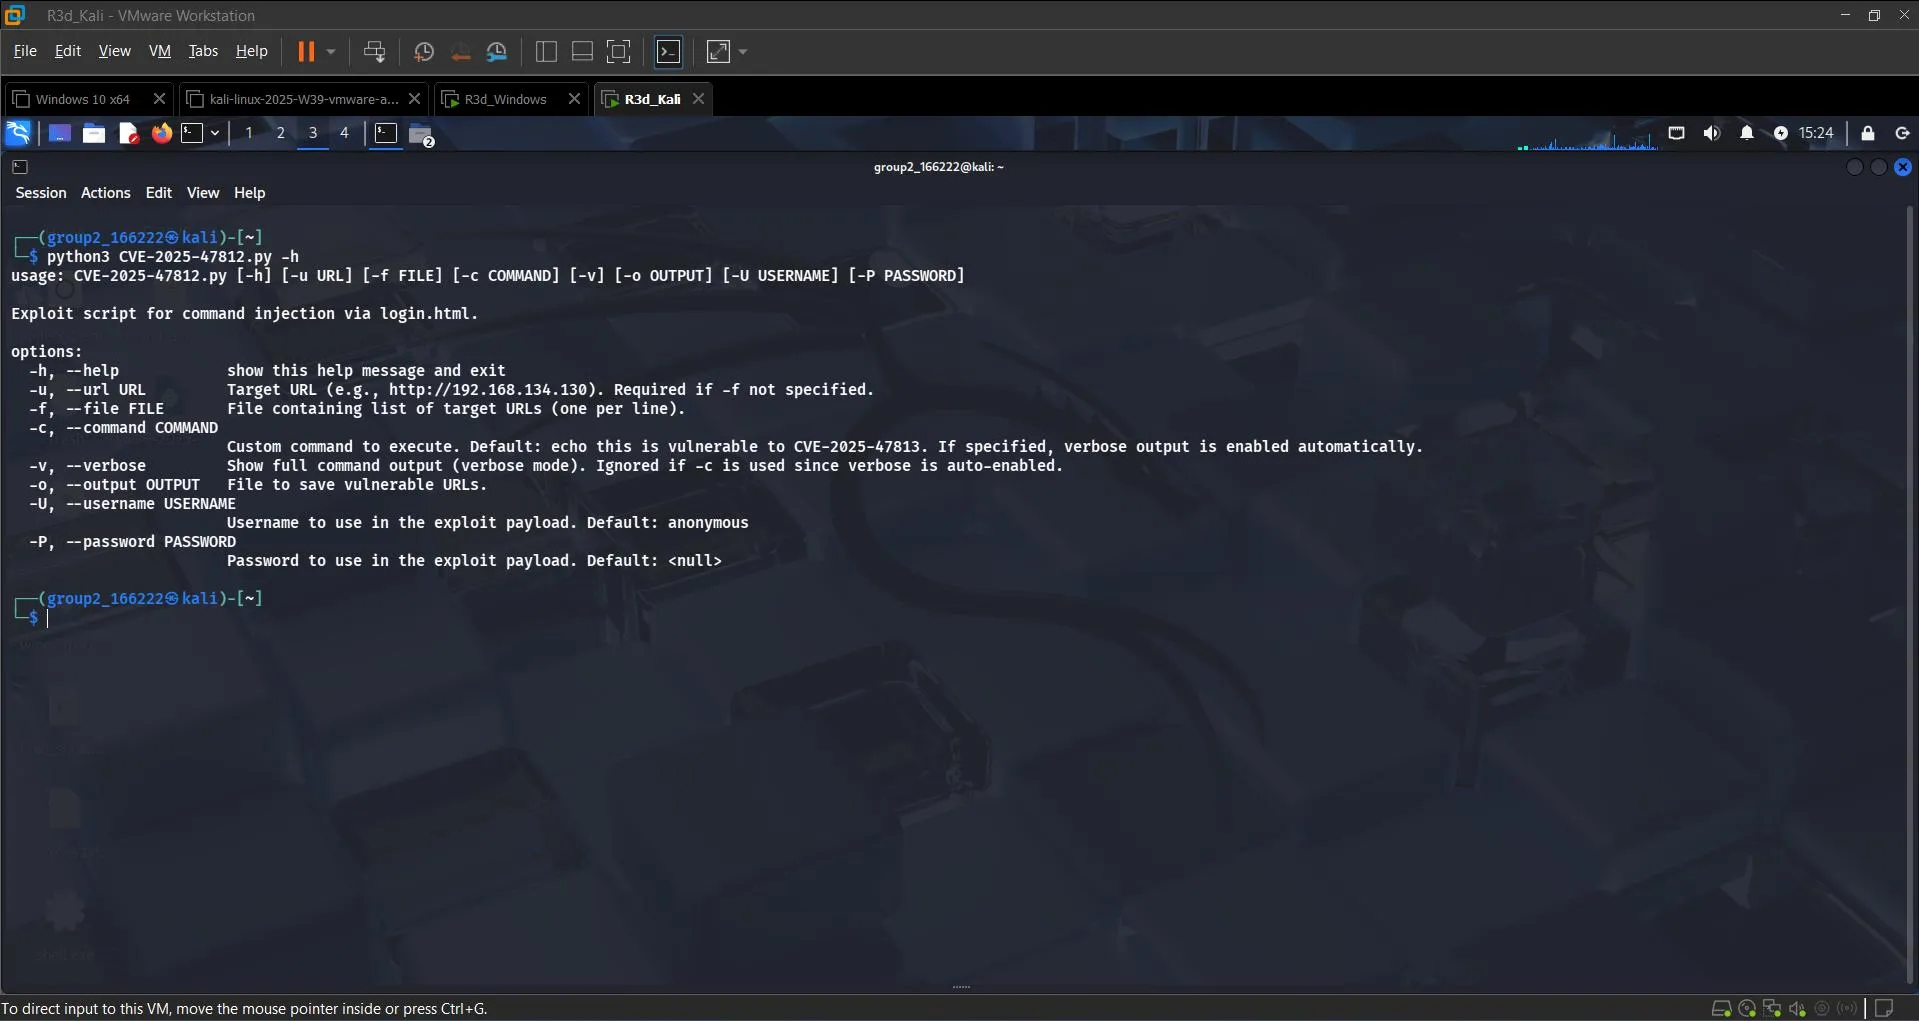Pause the virtual machine with the orange pause button
The height and width of the screenshot is (1021, 1919).
pyautogui.click(x=306, y=51)
